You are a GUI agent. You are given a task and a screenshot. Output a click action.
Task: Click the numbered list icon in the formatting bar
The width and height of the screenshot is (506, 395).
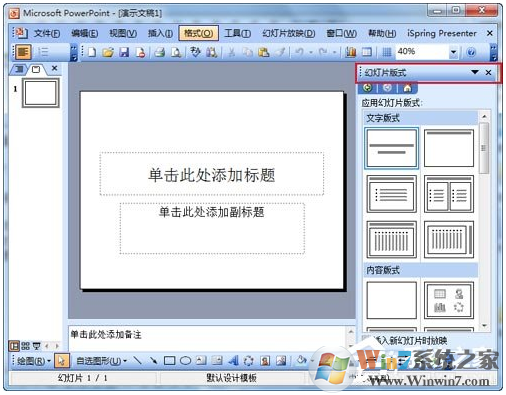[43, 52]
